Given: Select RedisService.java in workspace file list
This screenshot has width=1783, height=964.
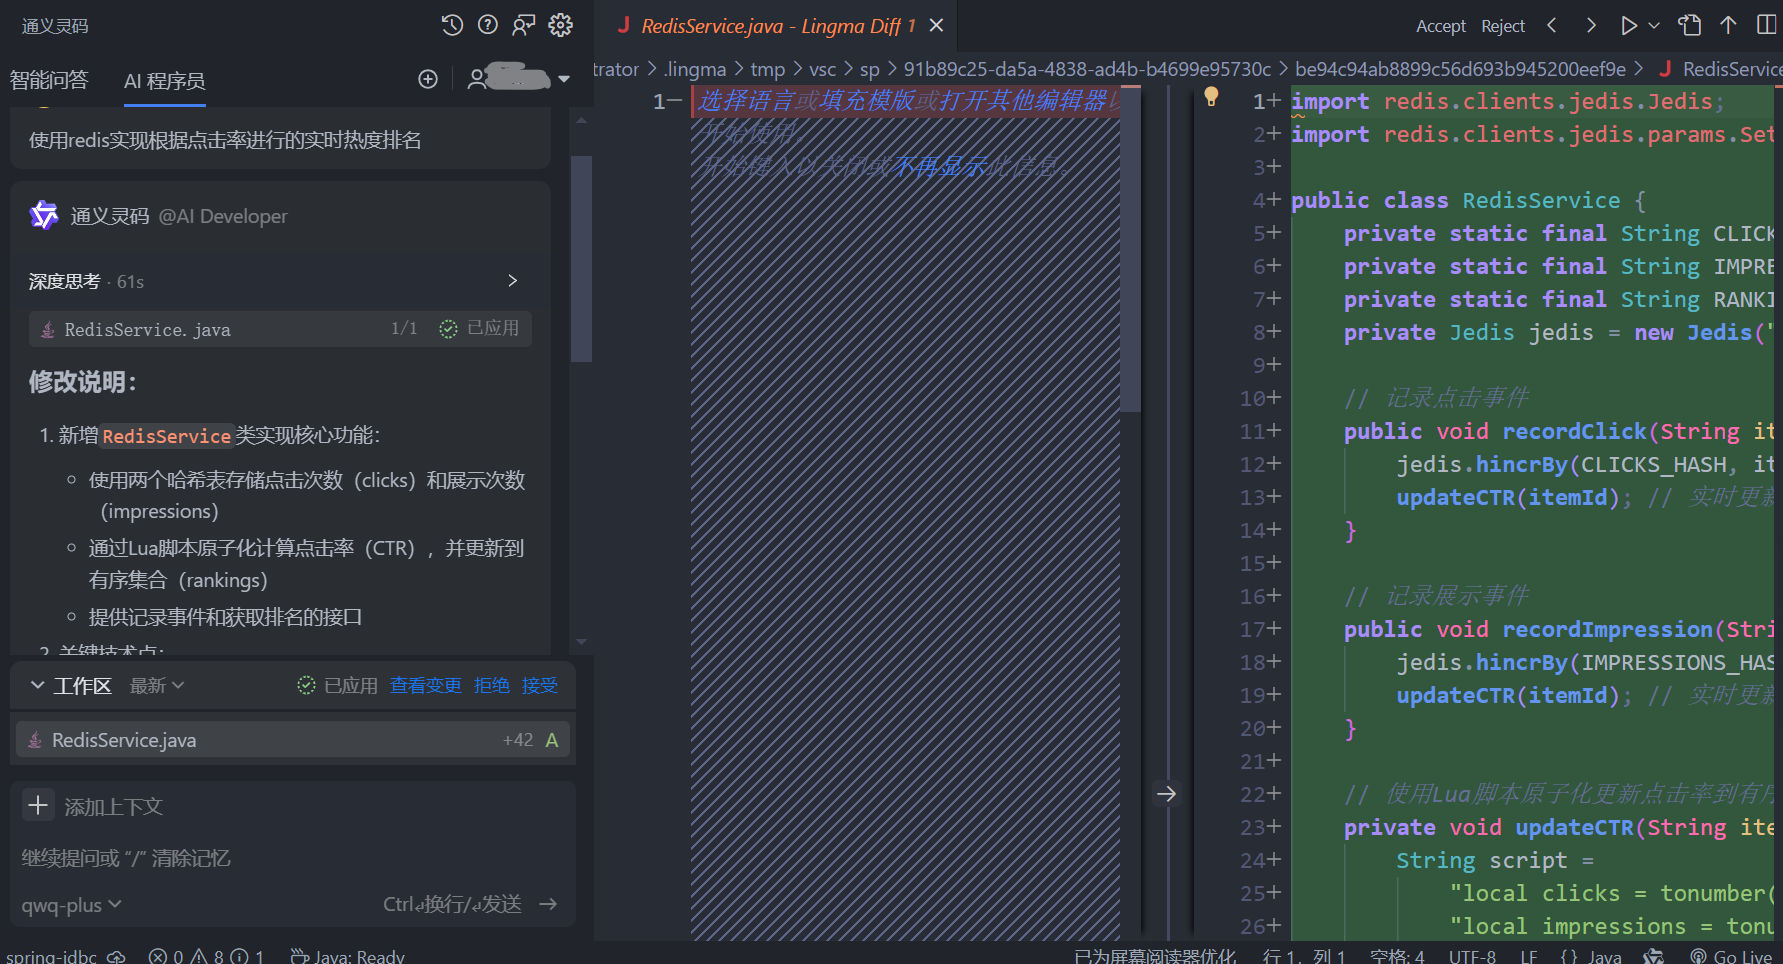Looking at the screenshot, I should point(293,740).
